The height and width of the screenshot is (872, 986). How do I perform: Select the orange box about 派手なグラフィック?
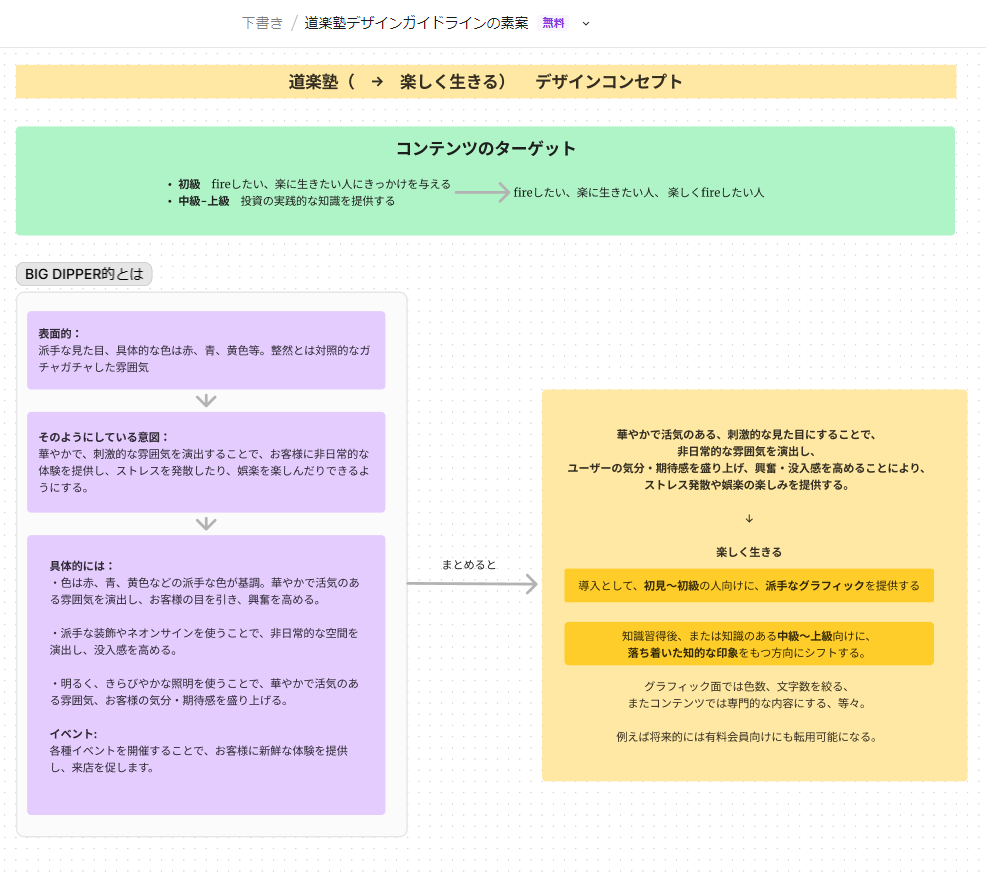tap(749, 585)
